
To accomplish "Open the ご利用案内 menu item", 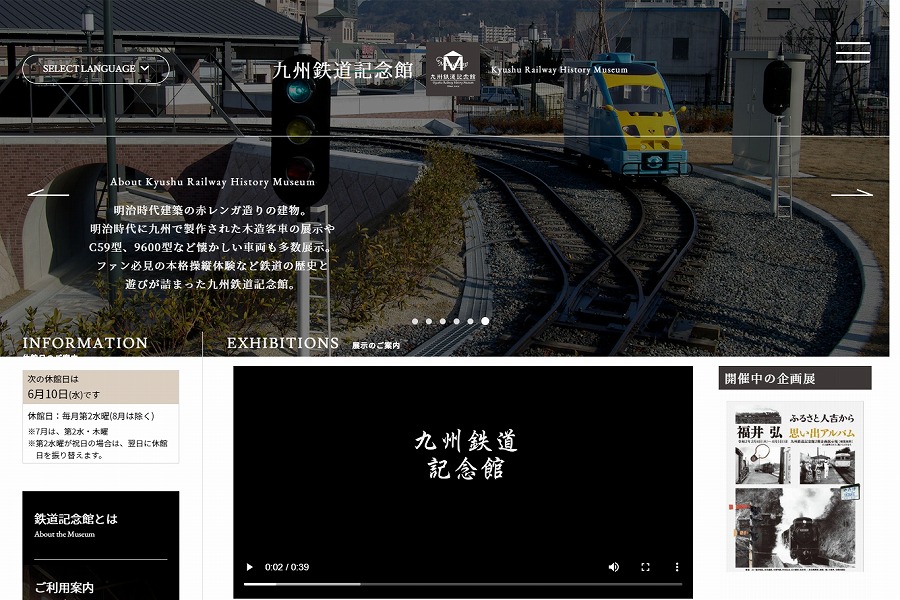I will [x=64, y=587].
